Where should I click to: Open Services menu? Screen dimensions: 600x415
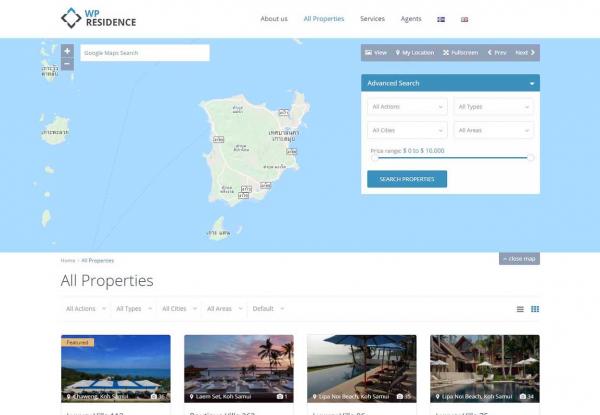click(x=372, y=19)
